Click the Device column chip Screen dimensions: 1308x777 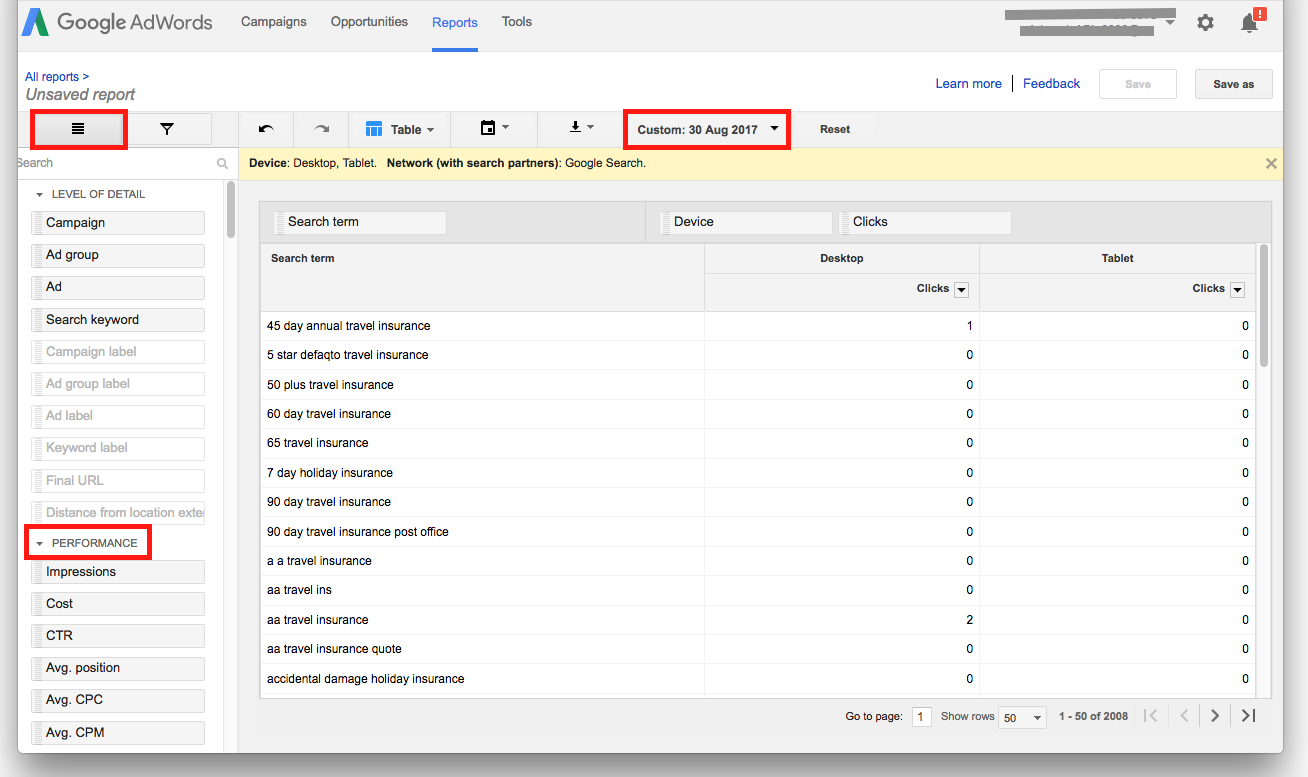746,222
